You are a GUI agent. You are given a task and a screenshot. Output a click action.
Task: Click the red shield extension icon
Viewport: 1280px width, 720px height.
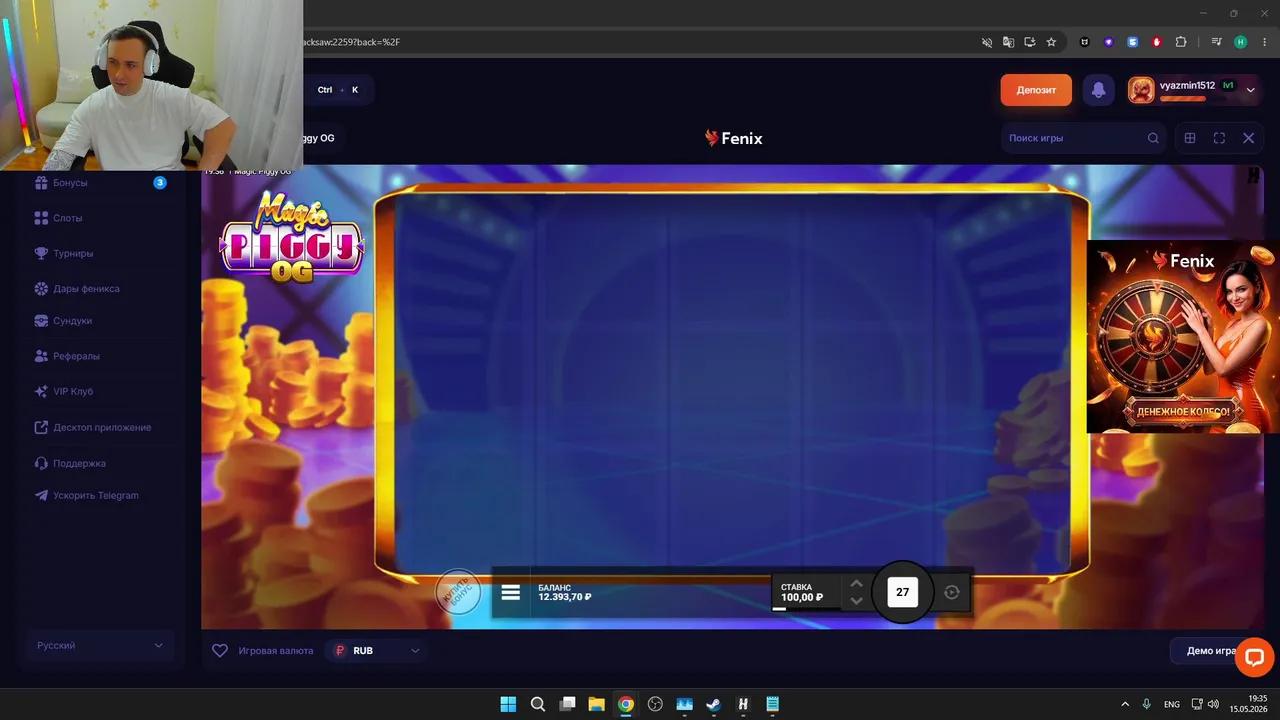pos(1157,42)
